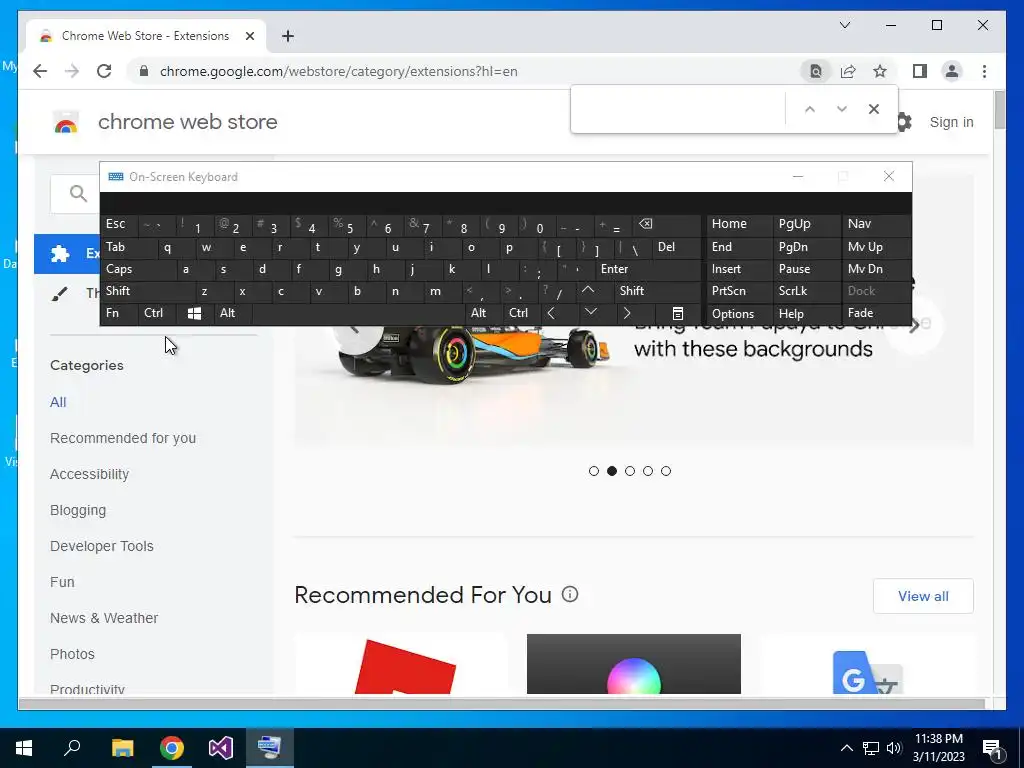Toggle the left Alt key on keyboard

(232, 313)
